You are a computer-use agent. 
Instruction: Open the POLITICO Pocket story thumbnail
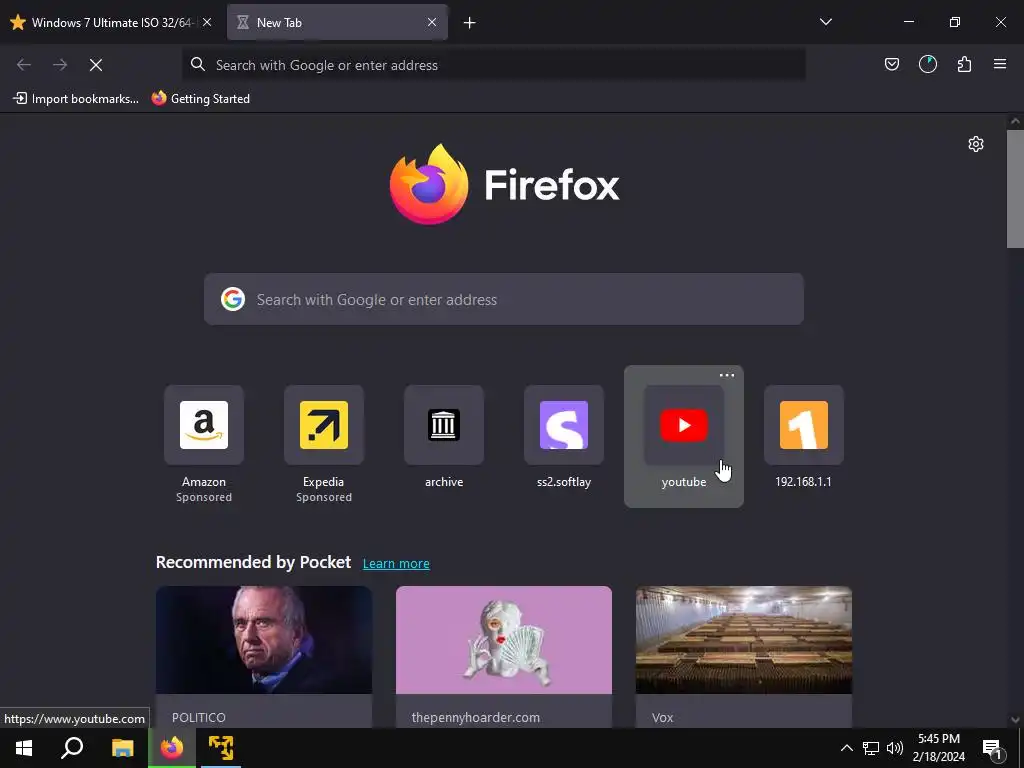tap(264, 640)
